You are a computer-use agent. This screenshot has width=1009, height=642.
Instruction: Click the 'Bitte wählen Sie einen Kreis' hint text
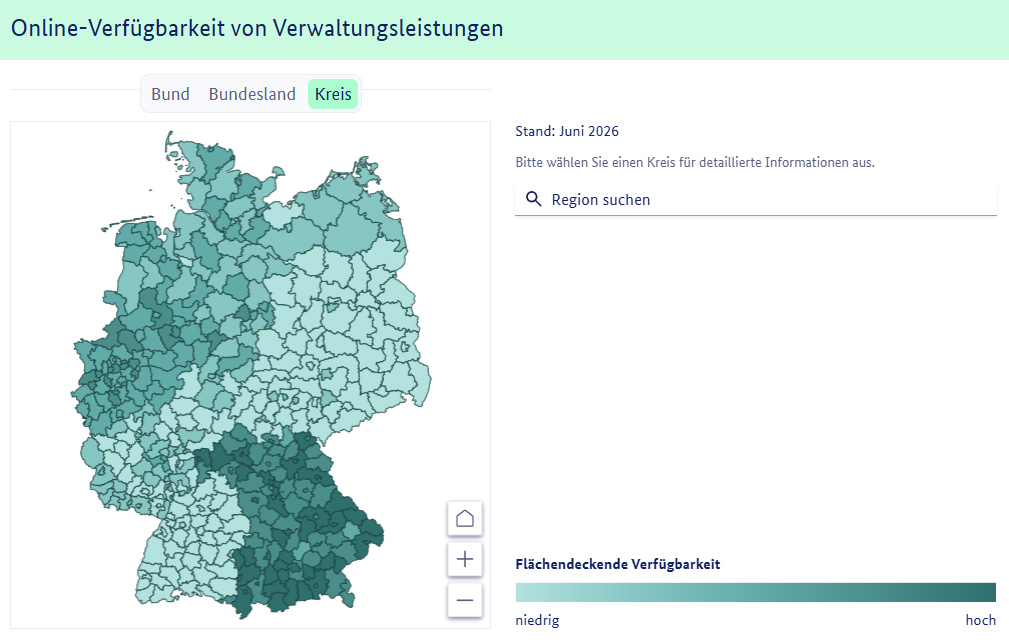(x=695, y=162)
